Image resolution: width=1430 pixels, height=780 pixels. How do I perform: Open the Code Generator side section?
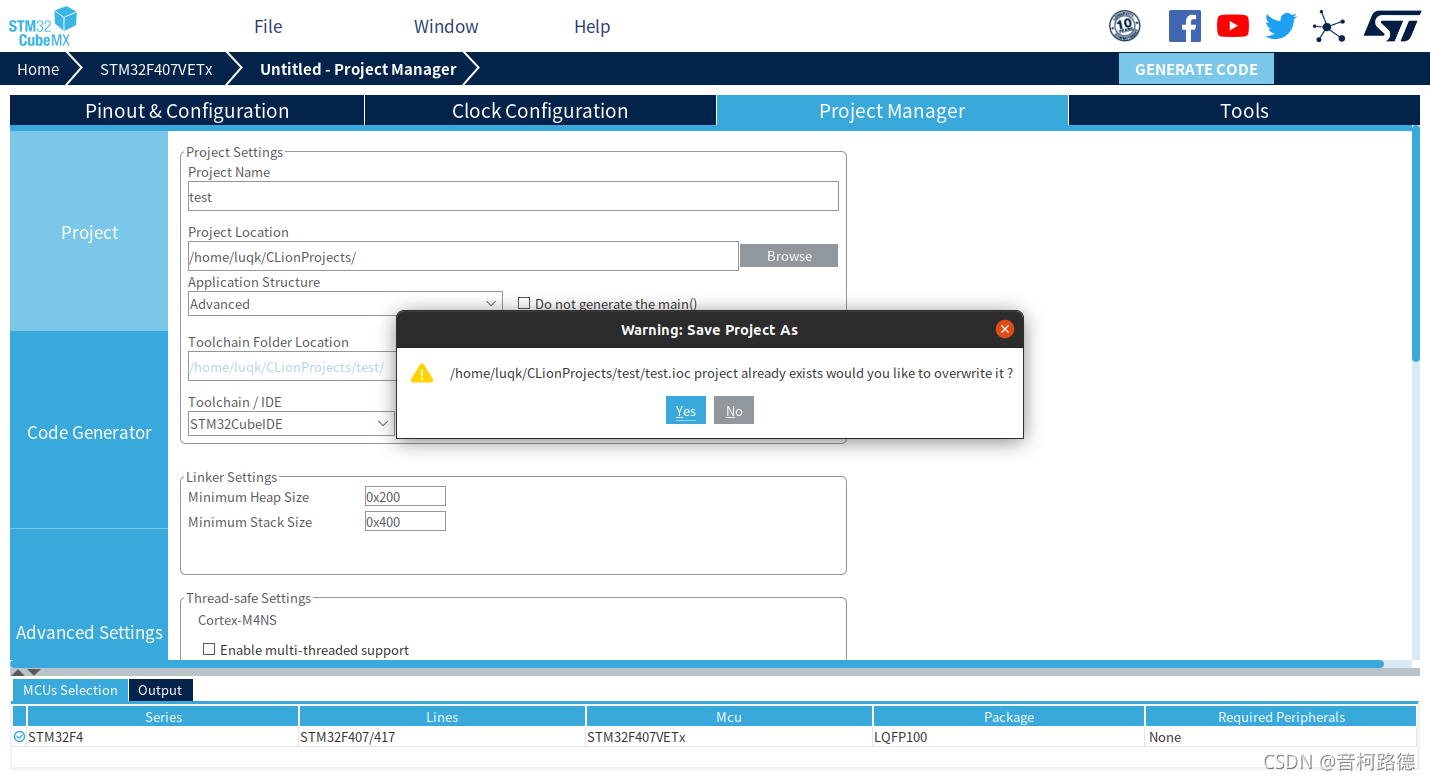point(89,432)
